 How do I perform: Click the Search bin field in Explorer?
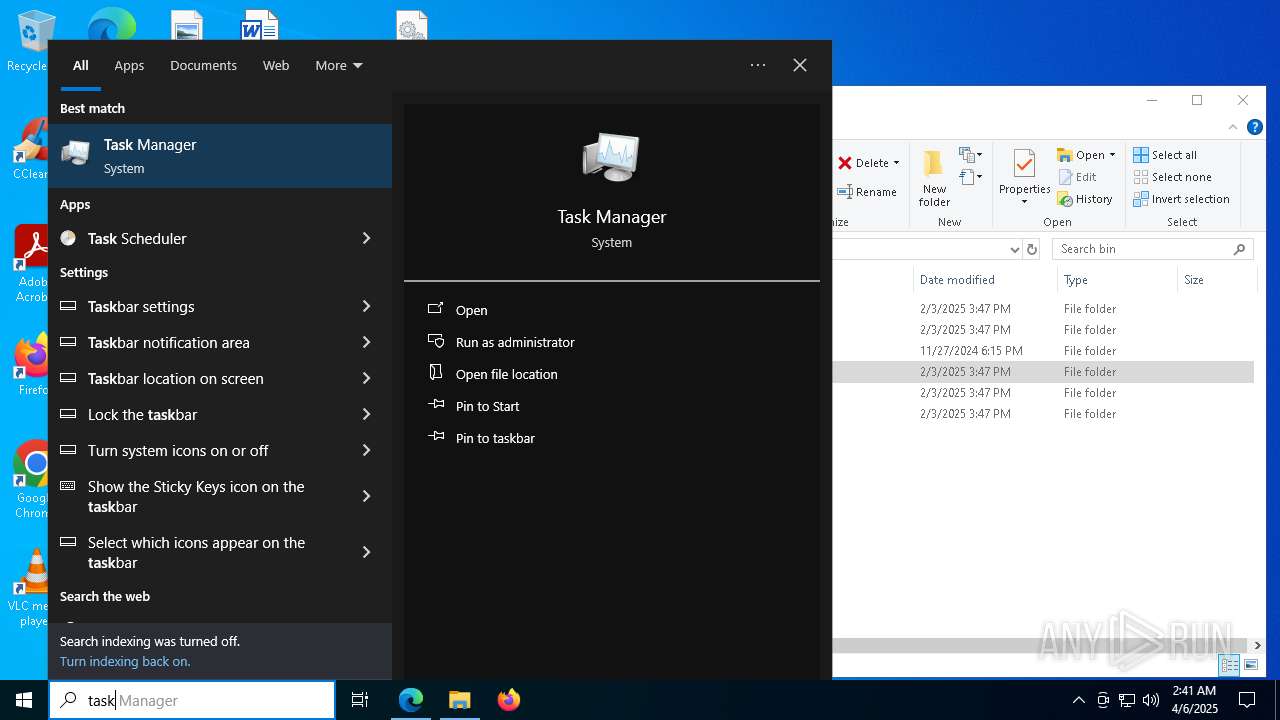[1154, 249]
